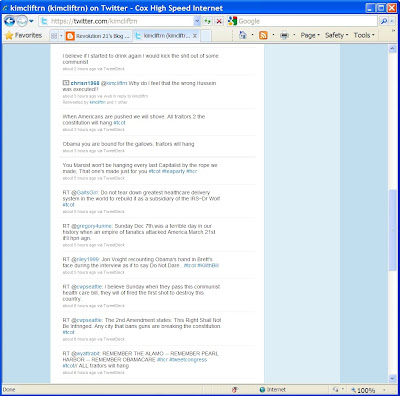400x396 pixels.
Task: Expand the tab list dropdown arrow
Action: pyautogui.click(x=61, y=36)
